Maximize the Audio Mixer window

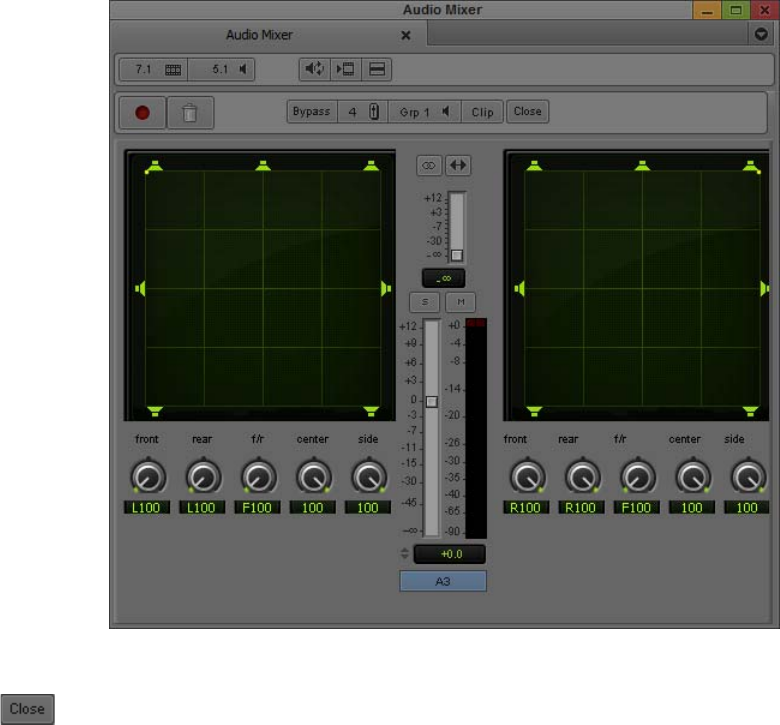736,10
